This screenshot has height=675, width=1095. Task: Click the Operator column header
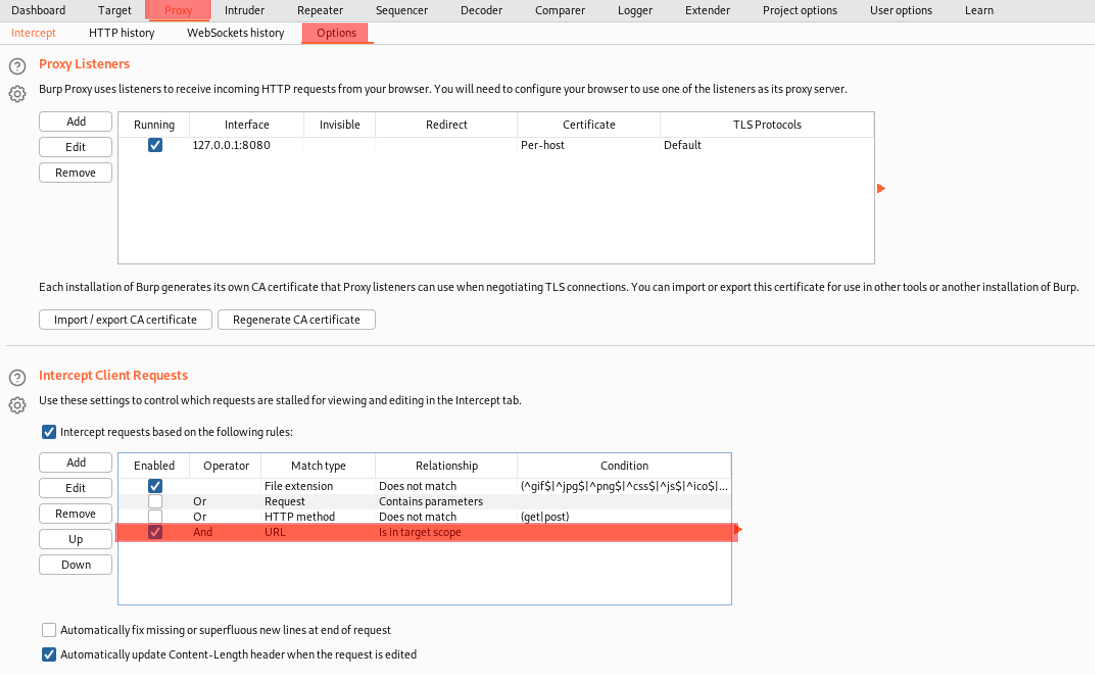coord(226,466)
